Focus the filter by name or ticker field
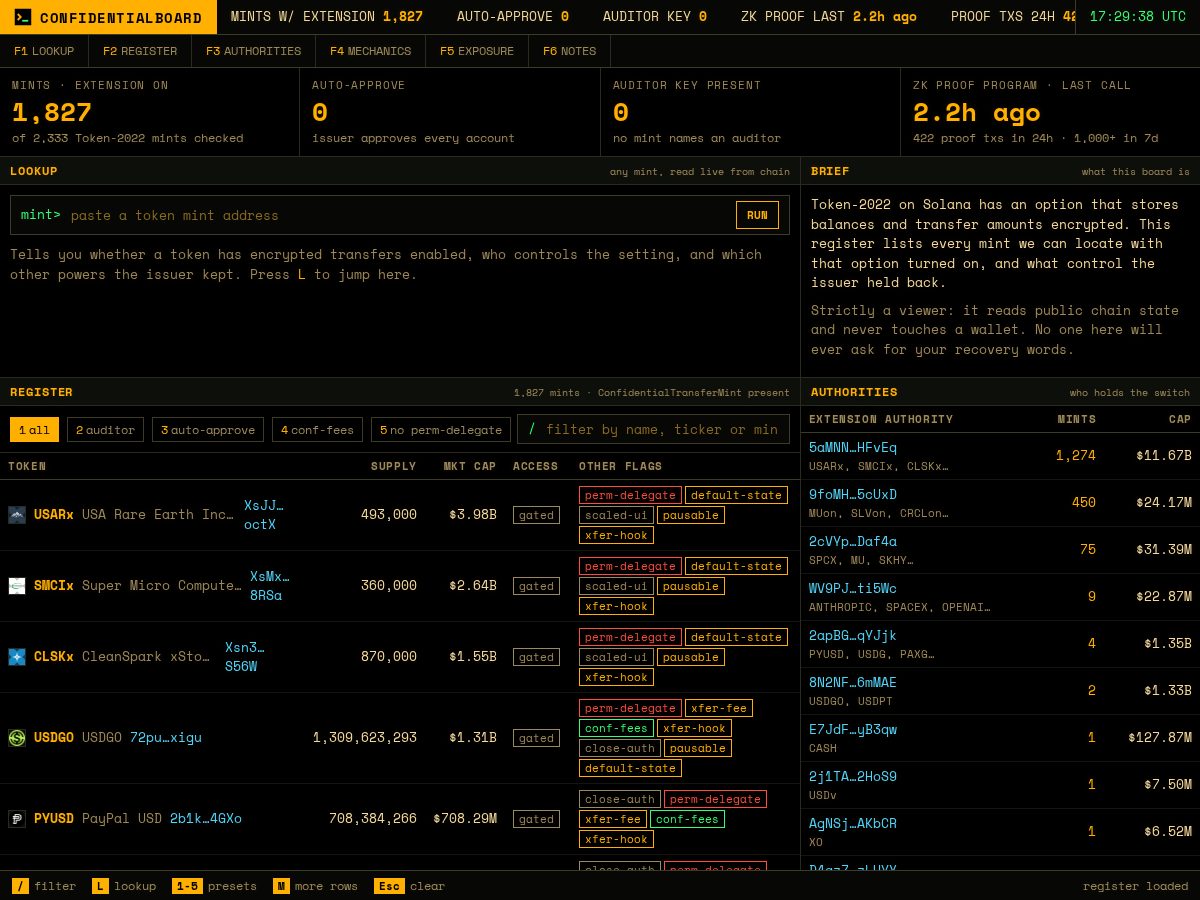The width and height of the screenshot is (1200, 900). point(661,429)
